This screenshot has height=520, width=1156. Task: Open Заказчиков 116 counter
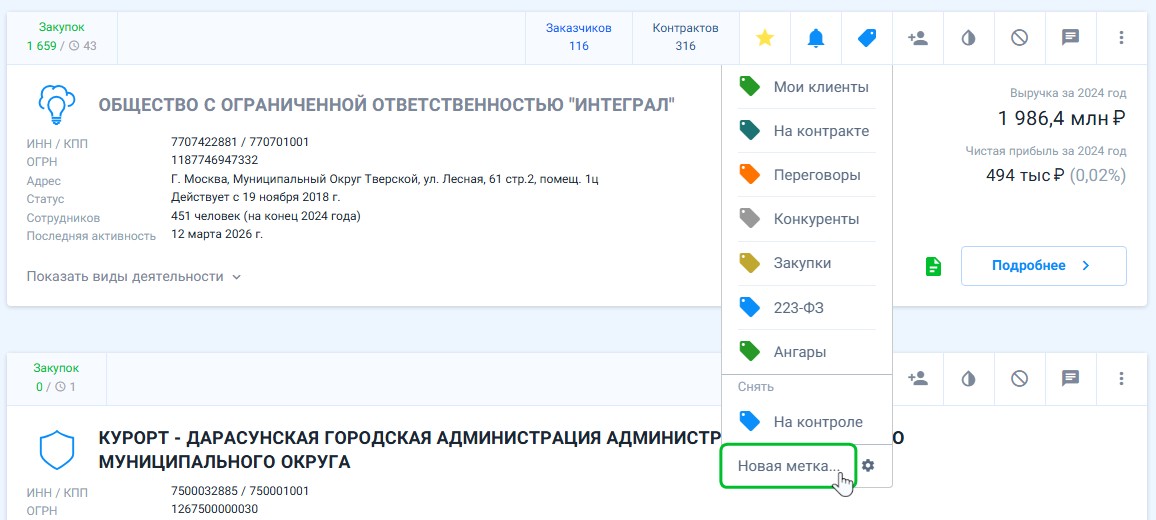tap(579, 38)
